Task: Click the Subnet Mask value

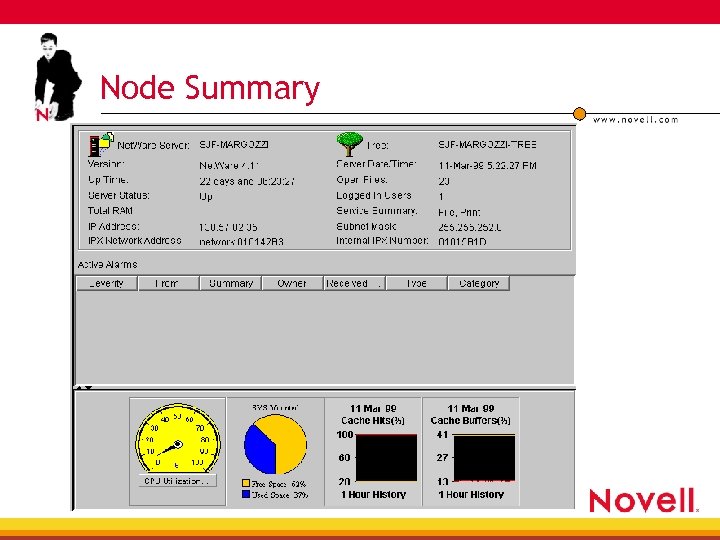Action: click(x=469, y=227)
